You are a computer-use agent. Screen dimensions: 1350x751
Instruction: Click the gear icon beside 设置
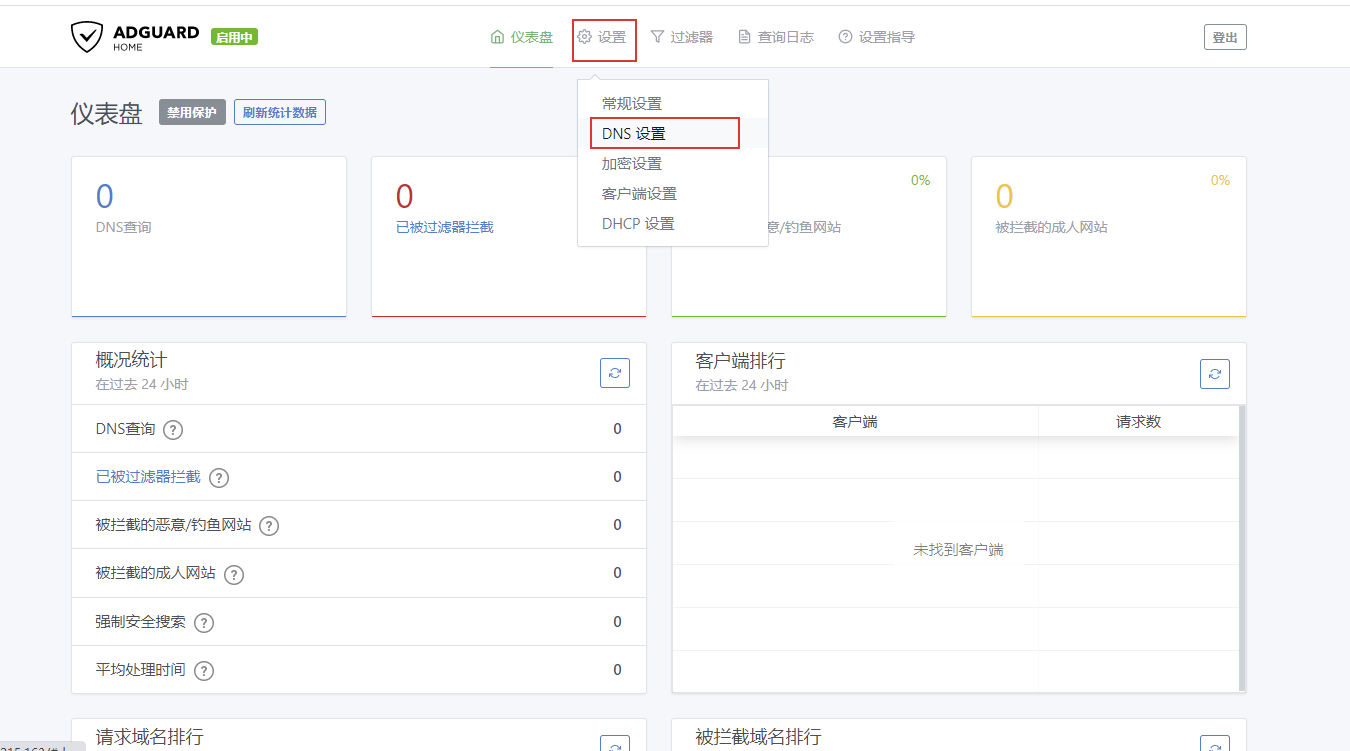pyautogui.click(x=585, y=37)
